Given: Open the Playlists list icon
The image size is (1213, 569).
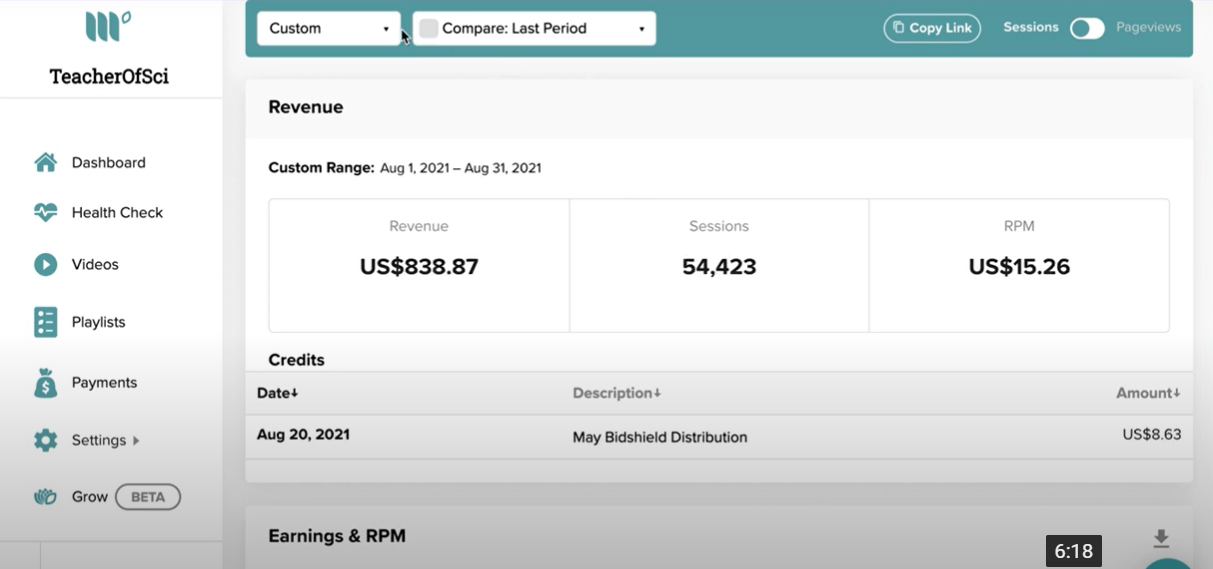Looking at the screenshot, I should (x=46, y=322).
